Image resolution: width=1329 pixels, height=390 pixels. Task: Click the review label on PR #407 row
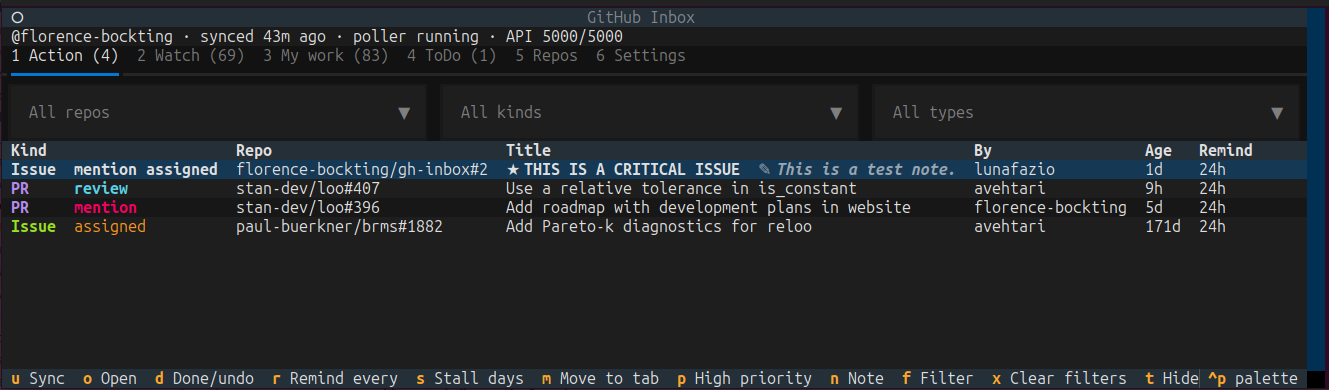(101, 189)
